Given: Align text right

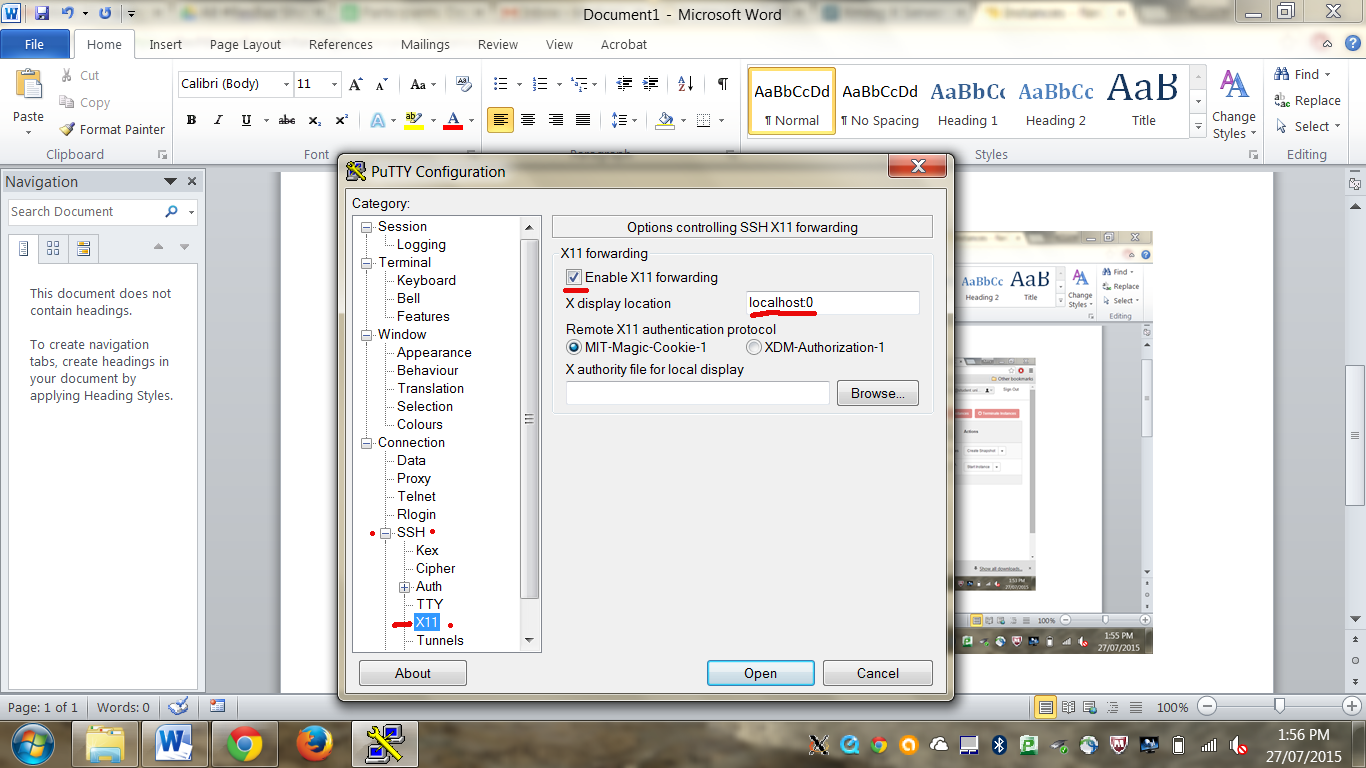Looking at the screenshot, I should (556, 120).
